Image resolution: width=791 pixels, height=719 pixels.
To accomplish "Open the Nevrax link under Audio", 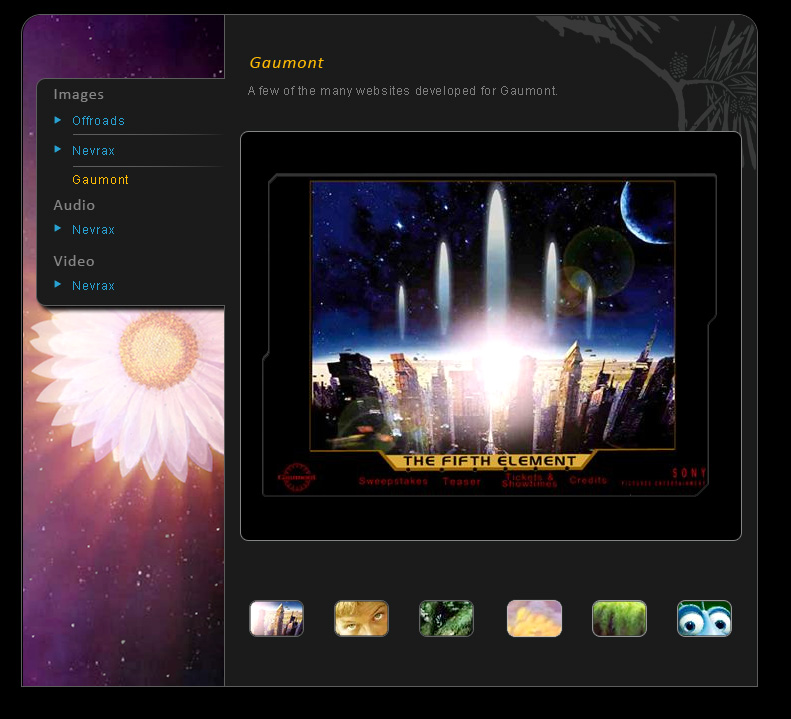I will pyautogui.click(x=93, y=230).
